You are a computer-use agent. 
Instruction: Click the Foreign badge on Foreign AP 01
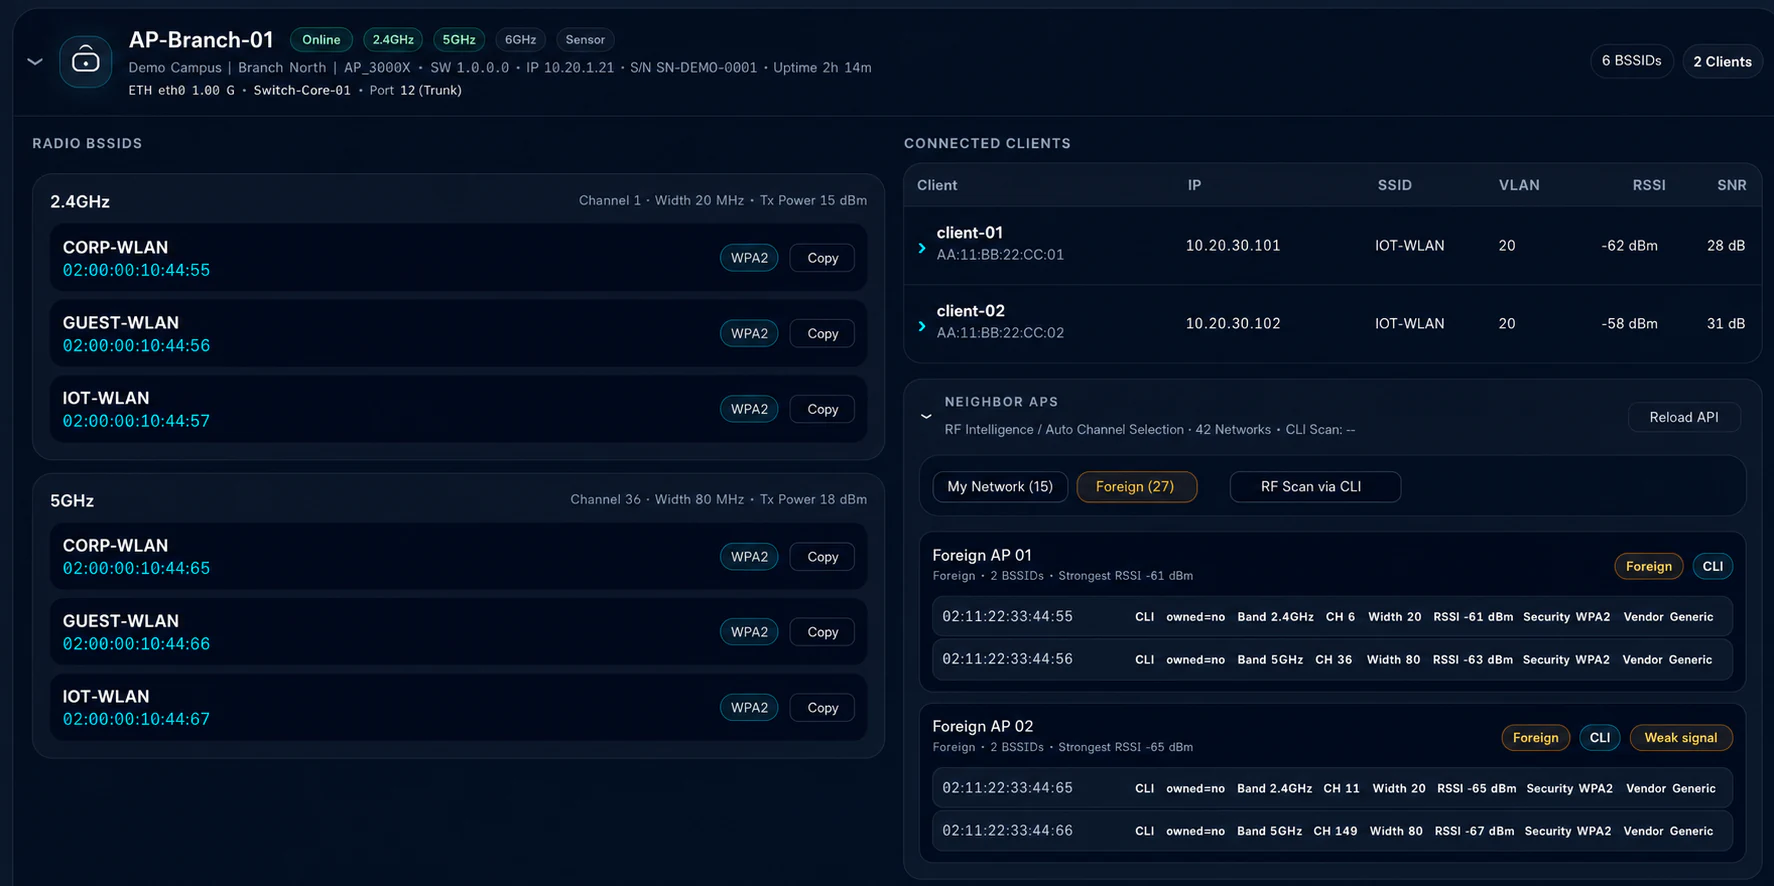coord(1648,567)
